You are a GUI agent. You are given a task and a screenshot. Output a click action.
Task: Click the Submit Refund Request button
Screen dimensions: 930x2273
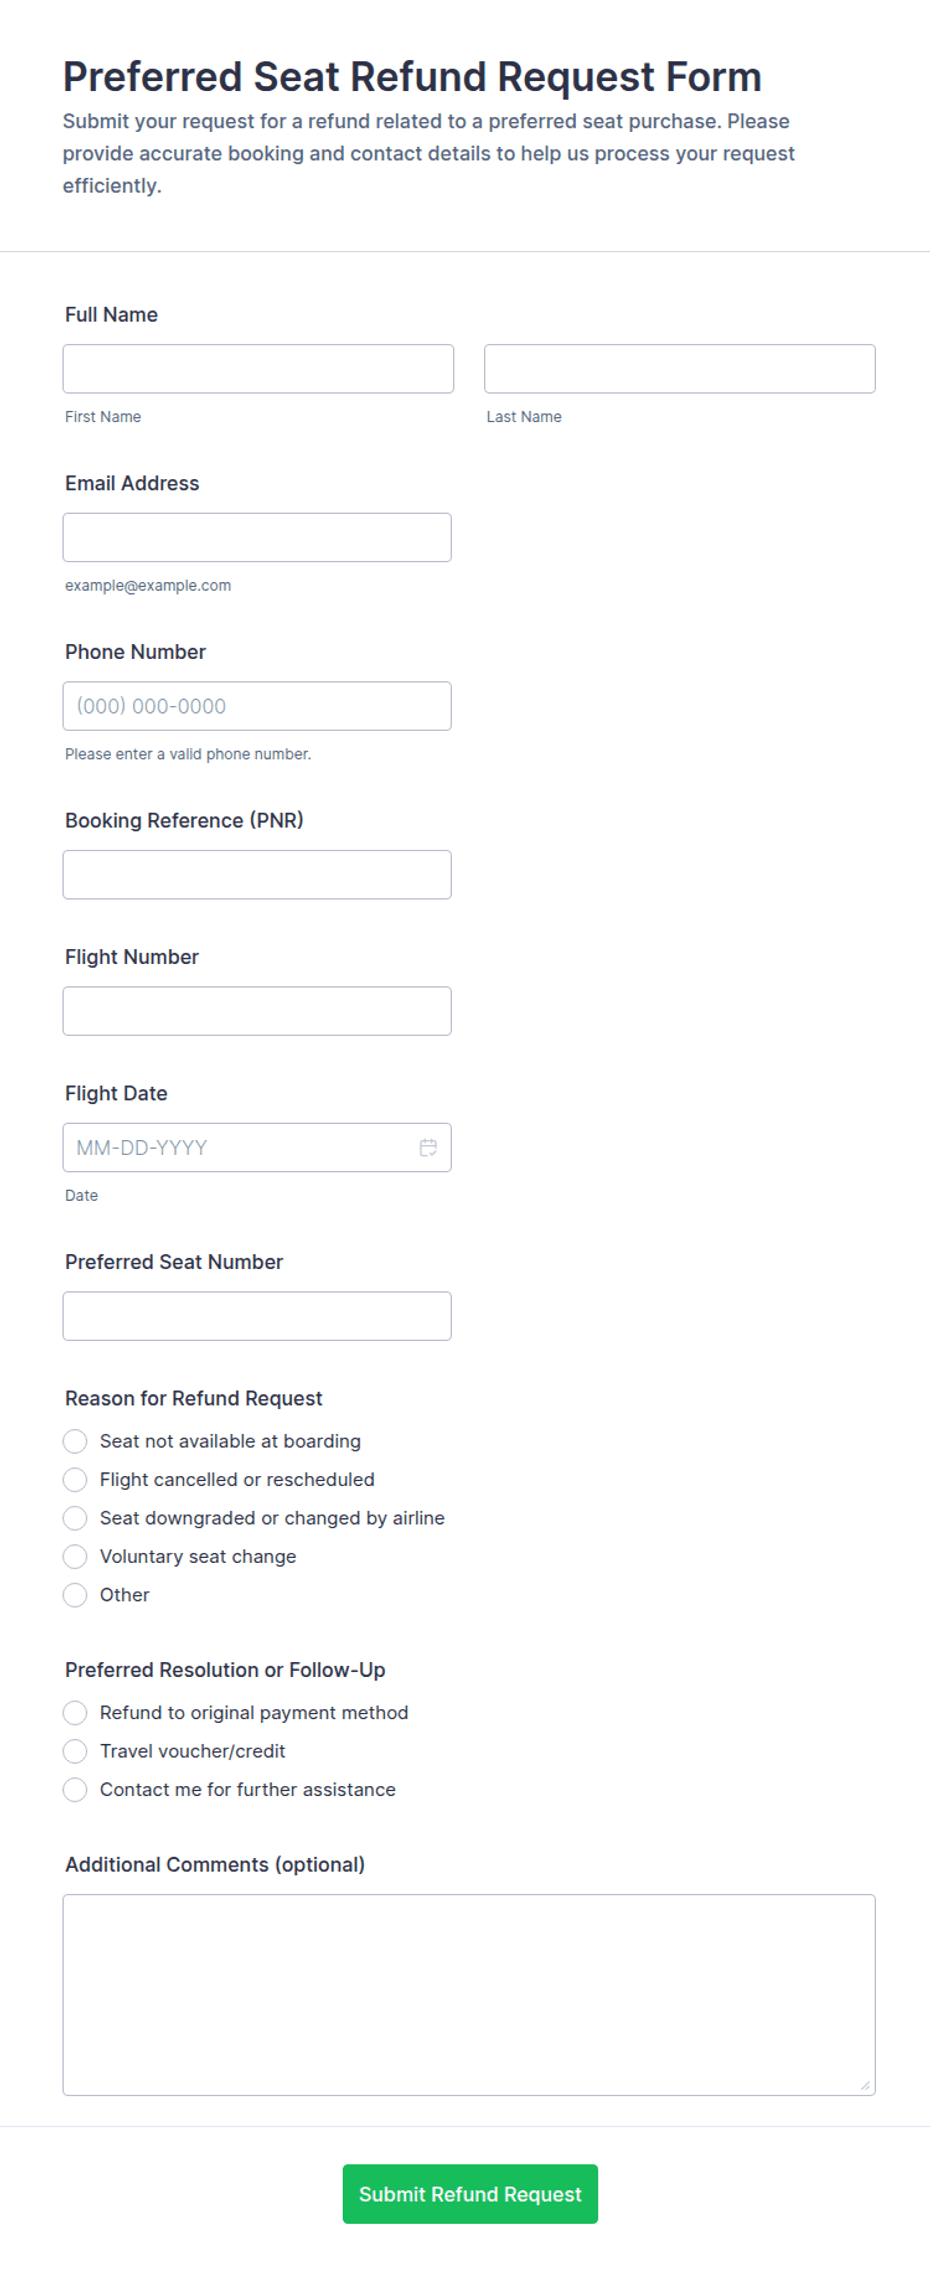tap(470, 2194)
